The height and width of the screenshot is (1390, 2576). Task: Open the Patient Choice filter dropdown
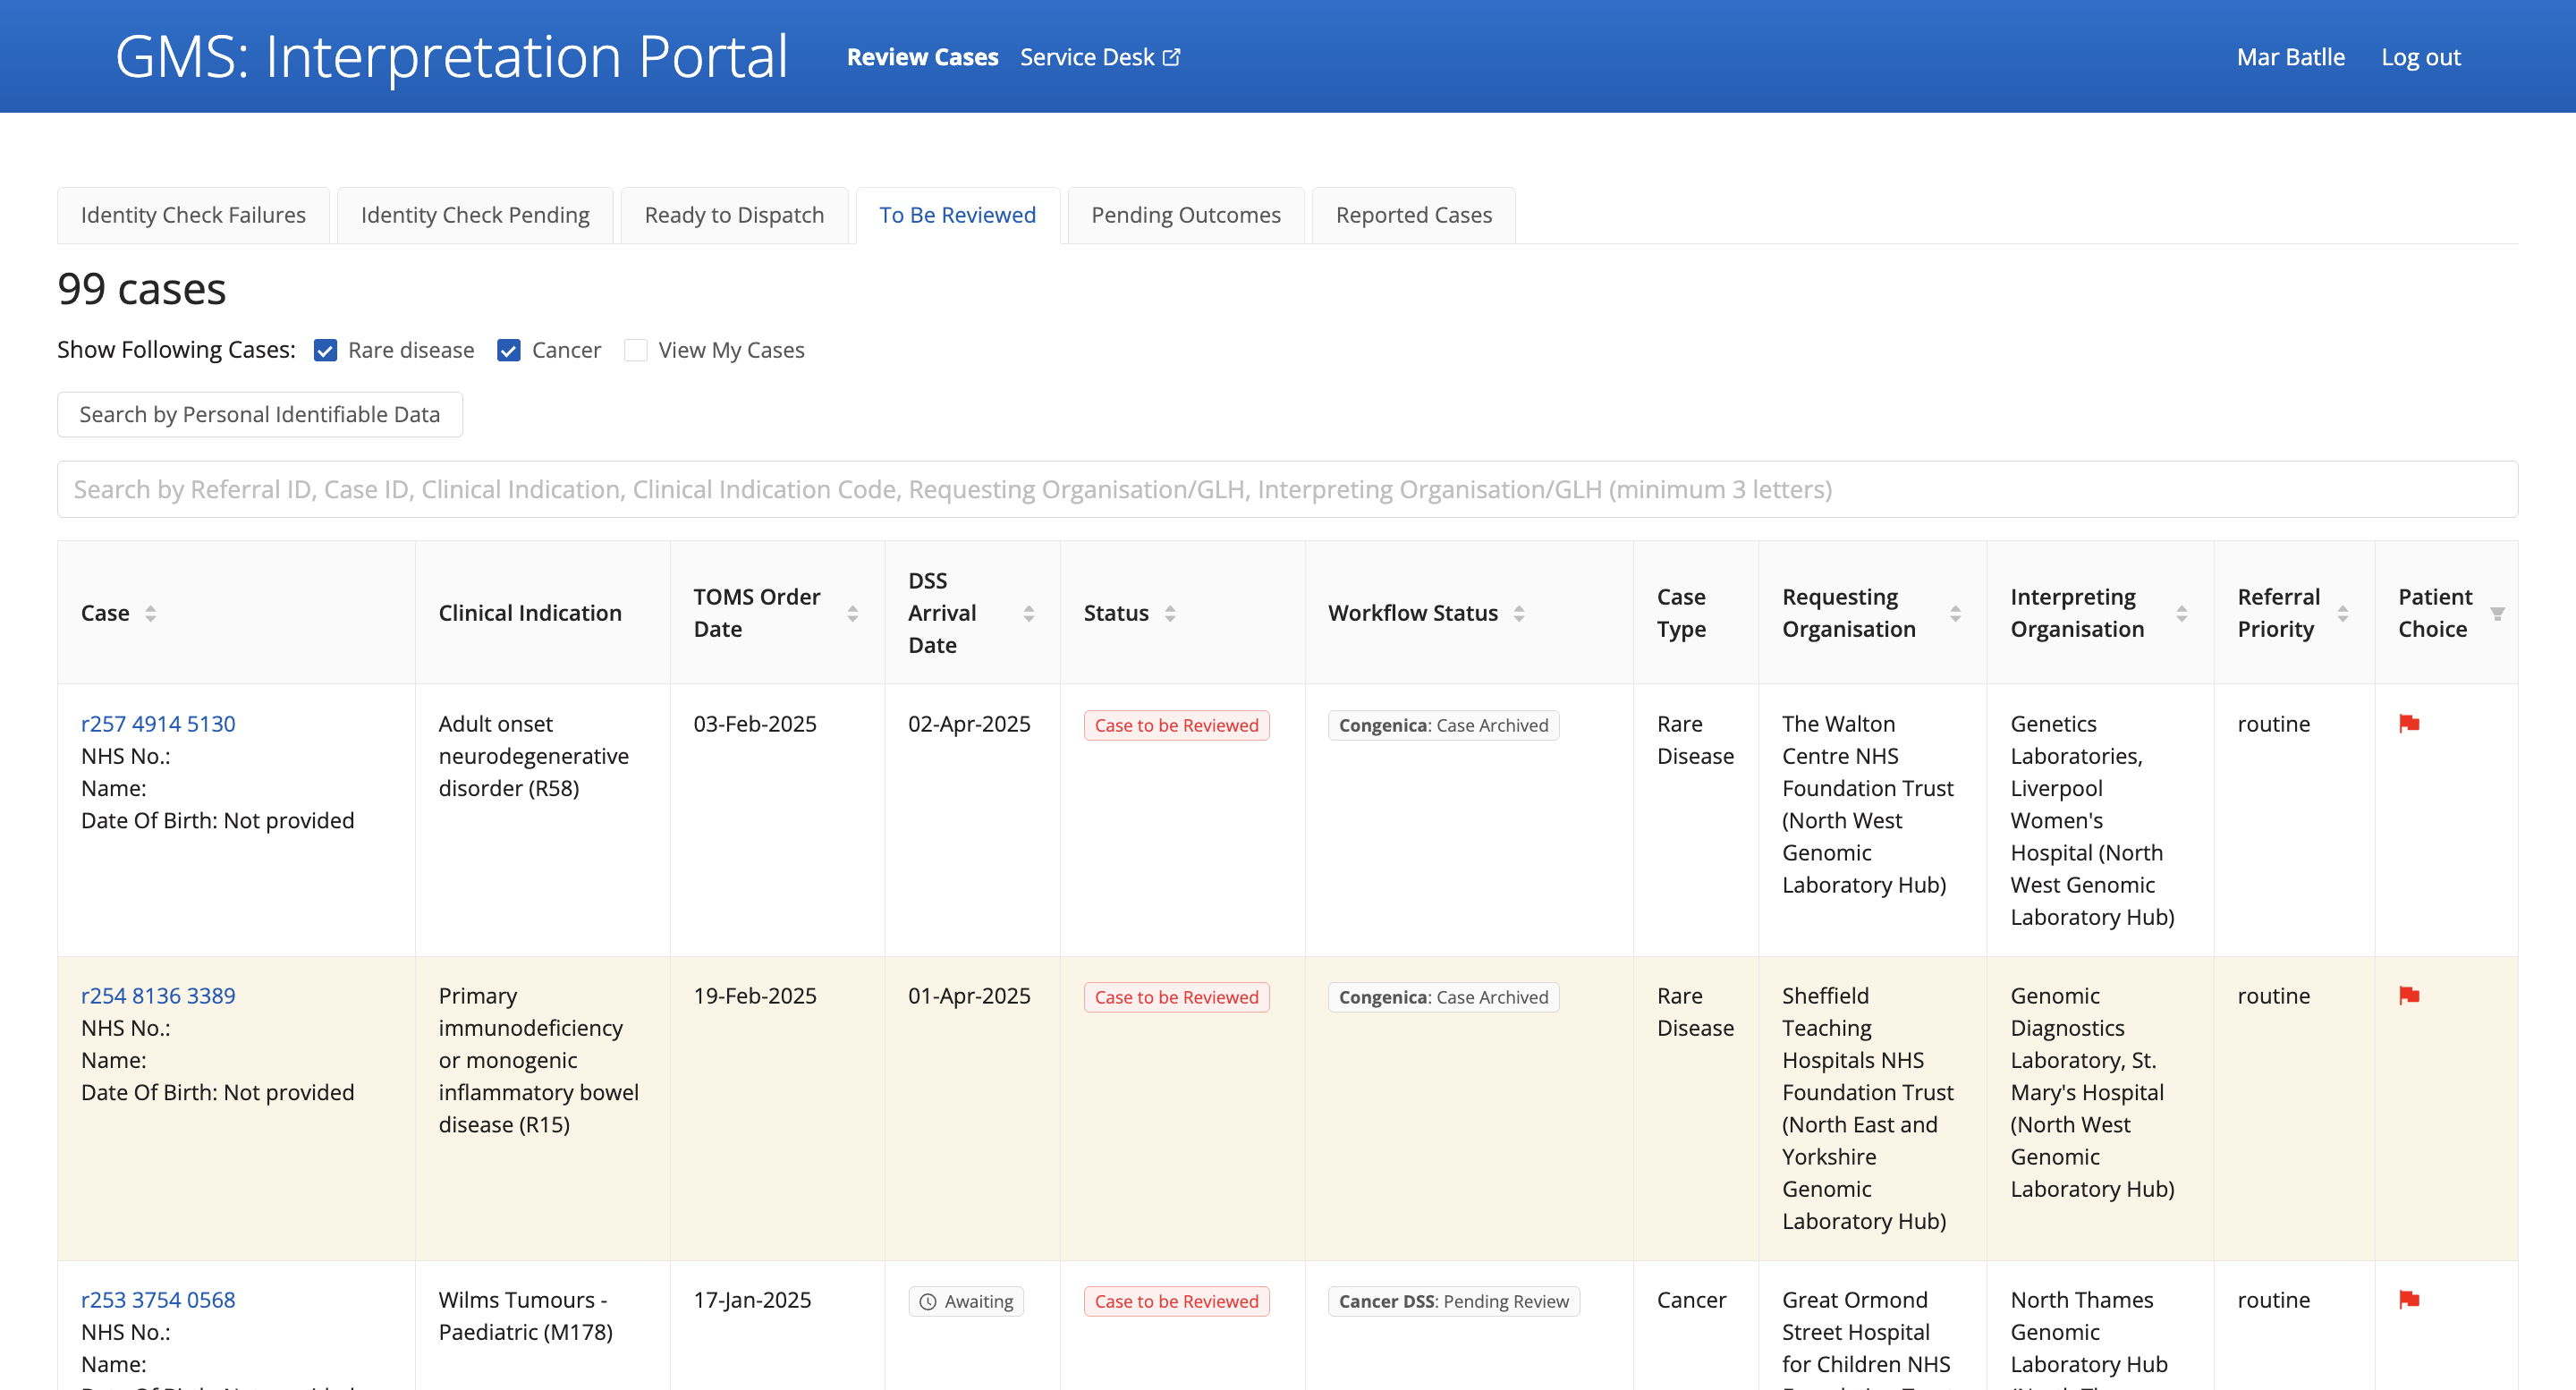click(2497, 613)
